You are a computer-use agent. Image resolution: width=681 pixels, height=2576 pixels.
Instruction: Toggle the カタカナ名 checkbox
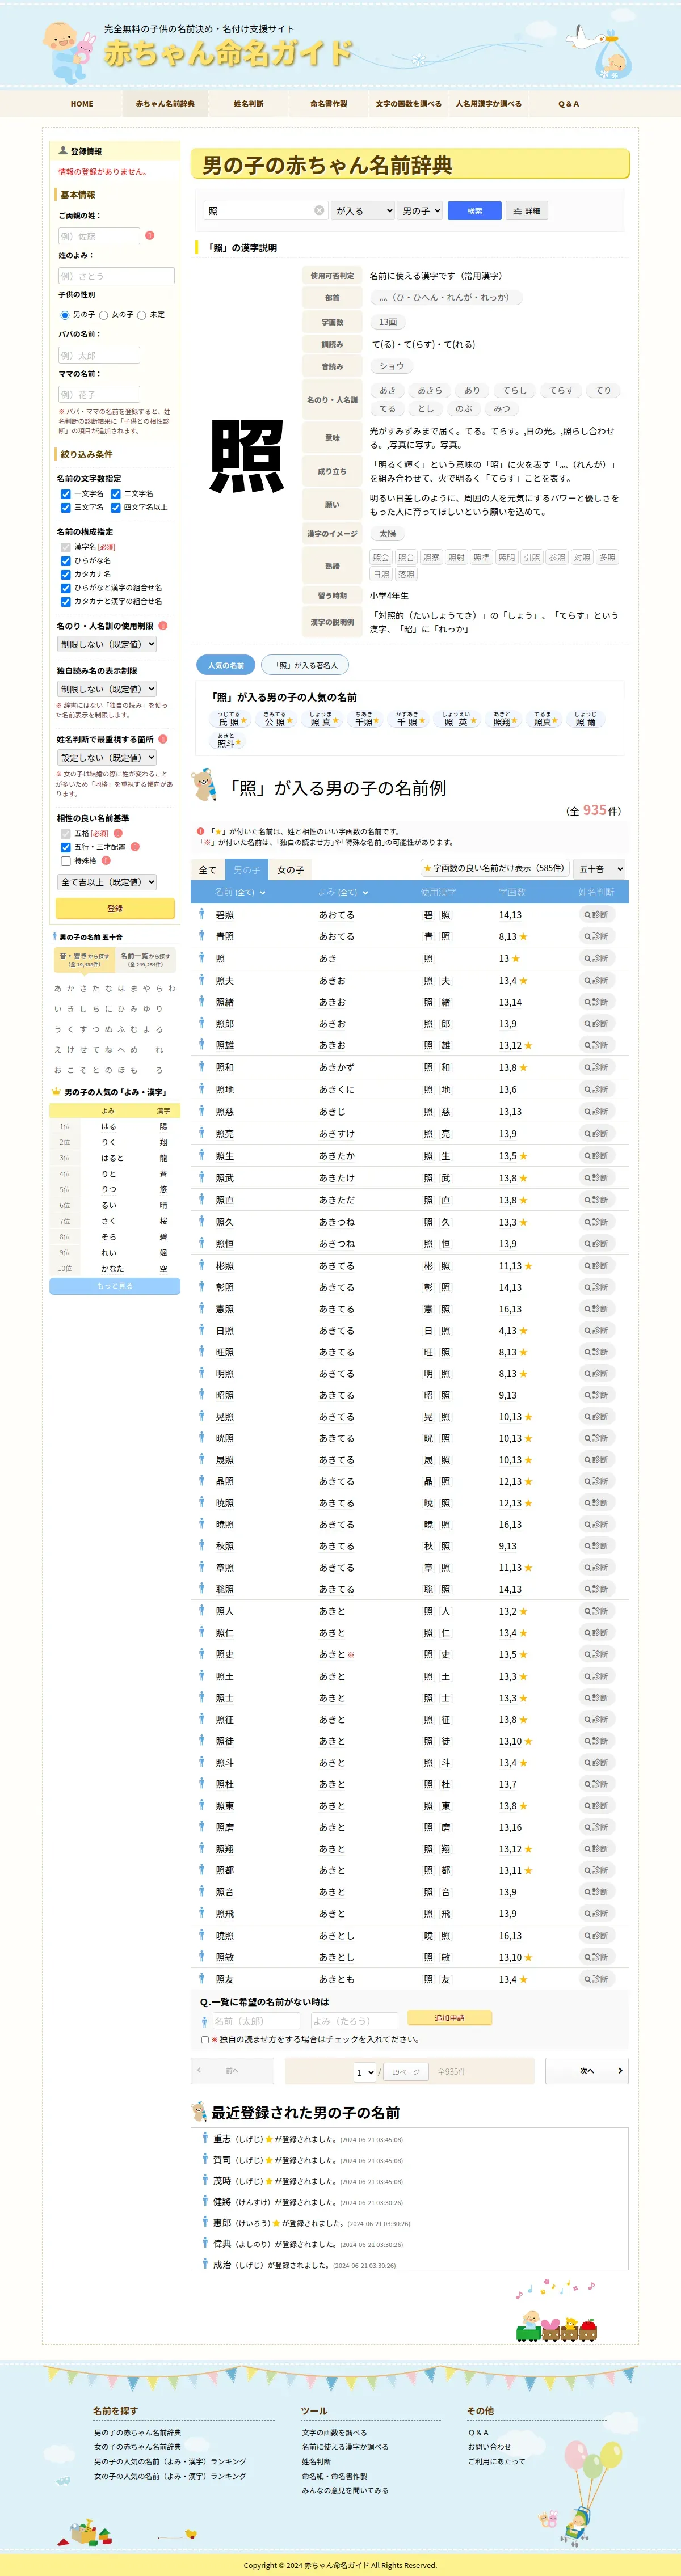click(x=65, y=574)
